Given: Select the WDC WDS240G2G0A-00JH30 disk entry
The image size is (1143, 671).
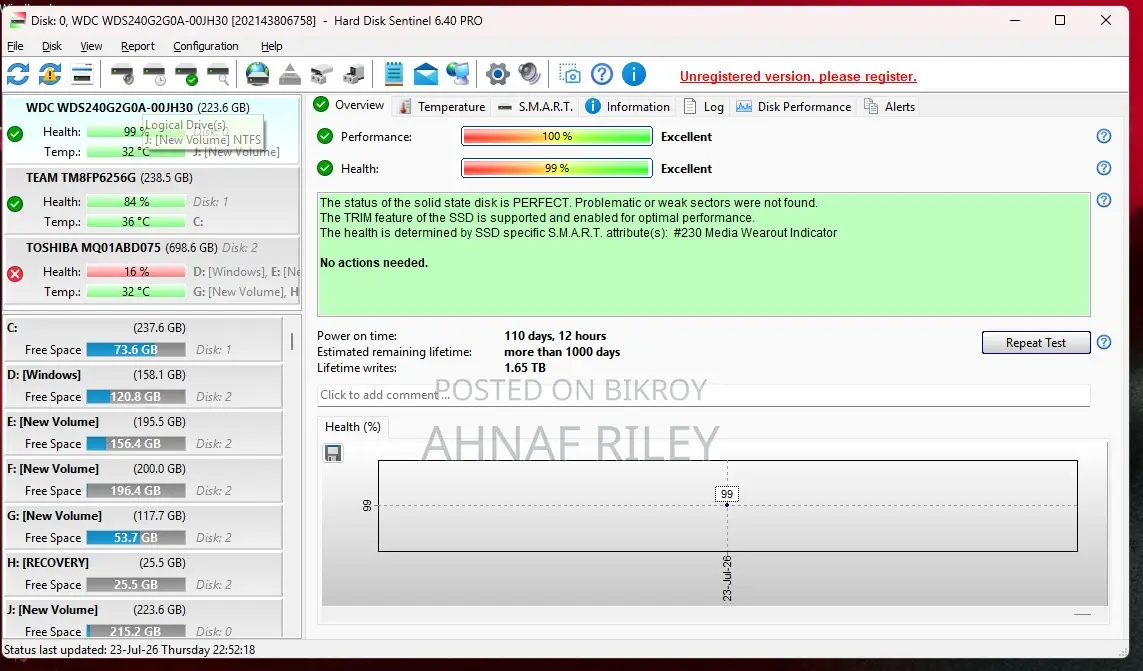Looking at the screenshot, I should 152,129.
